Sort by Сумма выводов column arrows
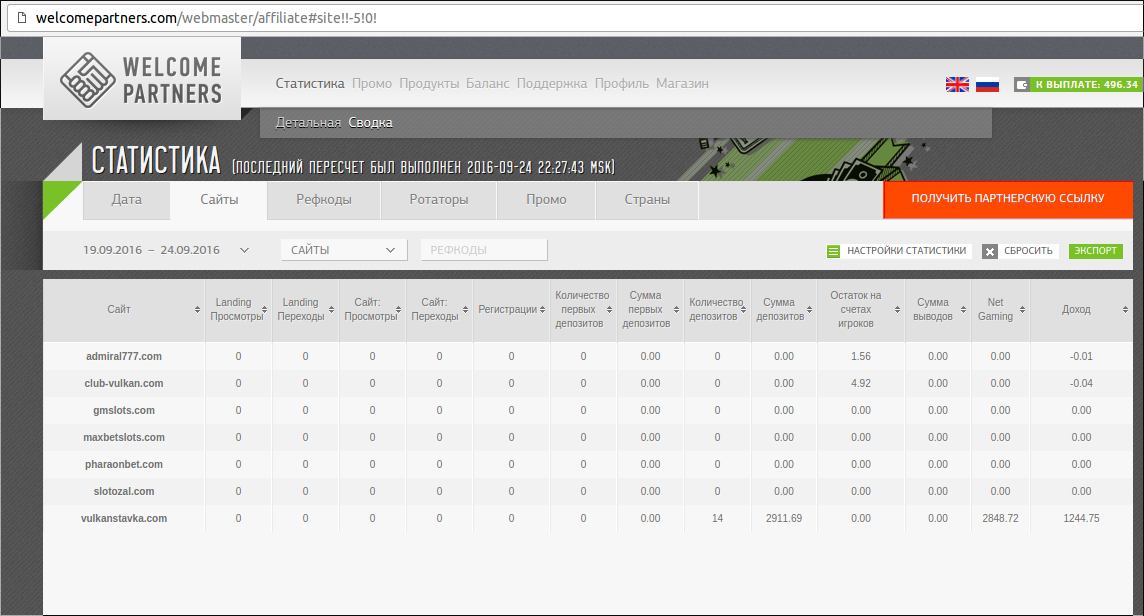The width and height of the screenshot is (1144, 616). pos(963,309)
